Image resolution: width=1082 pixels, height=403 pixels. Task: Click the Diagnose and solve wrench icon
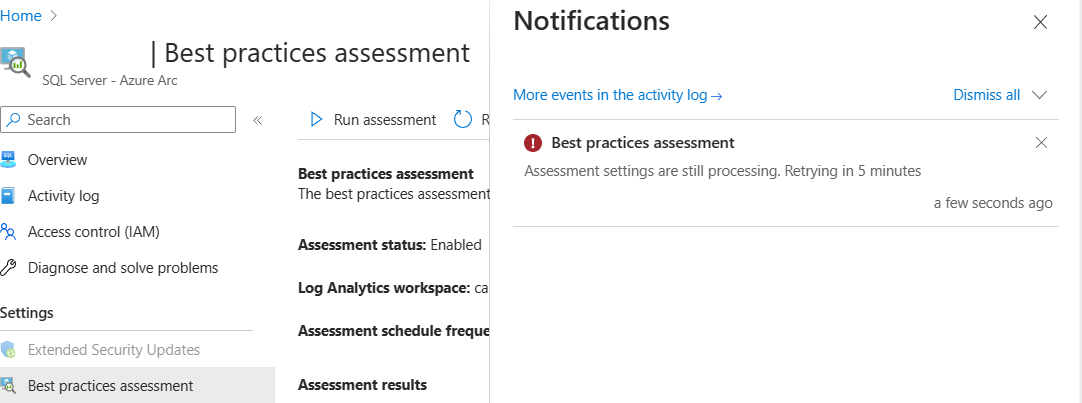pos(9,268)
